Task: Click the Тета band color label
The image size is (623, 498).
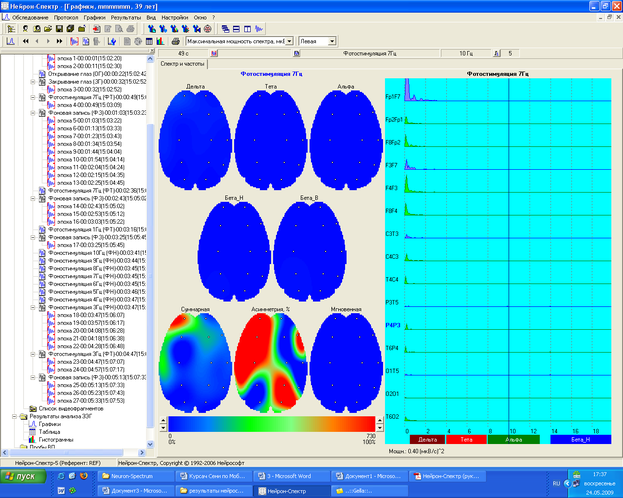Action: 466,440
